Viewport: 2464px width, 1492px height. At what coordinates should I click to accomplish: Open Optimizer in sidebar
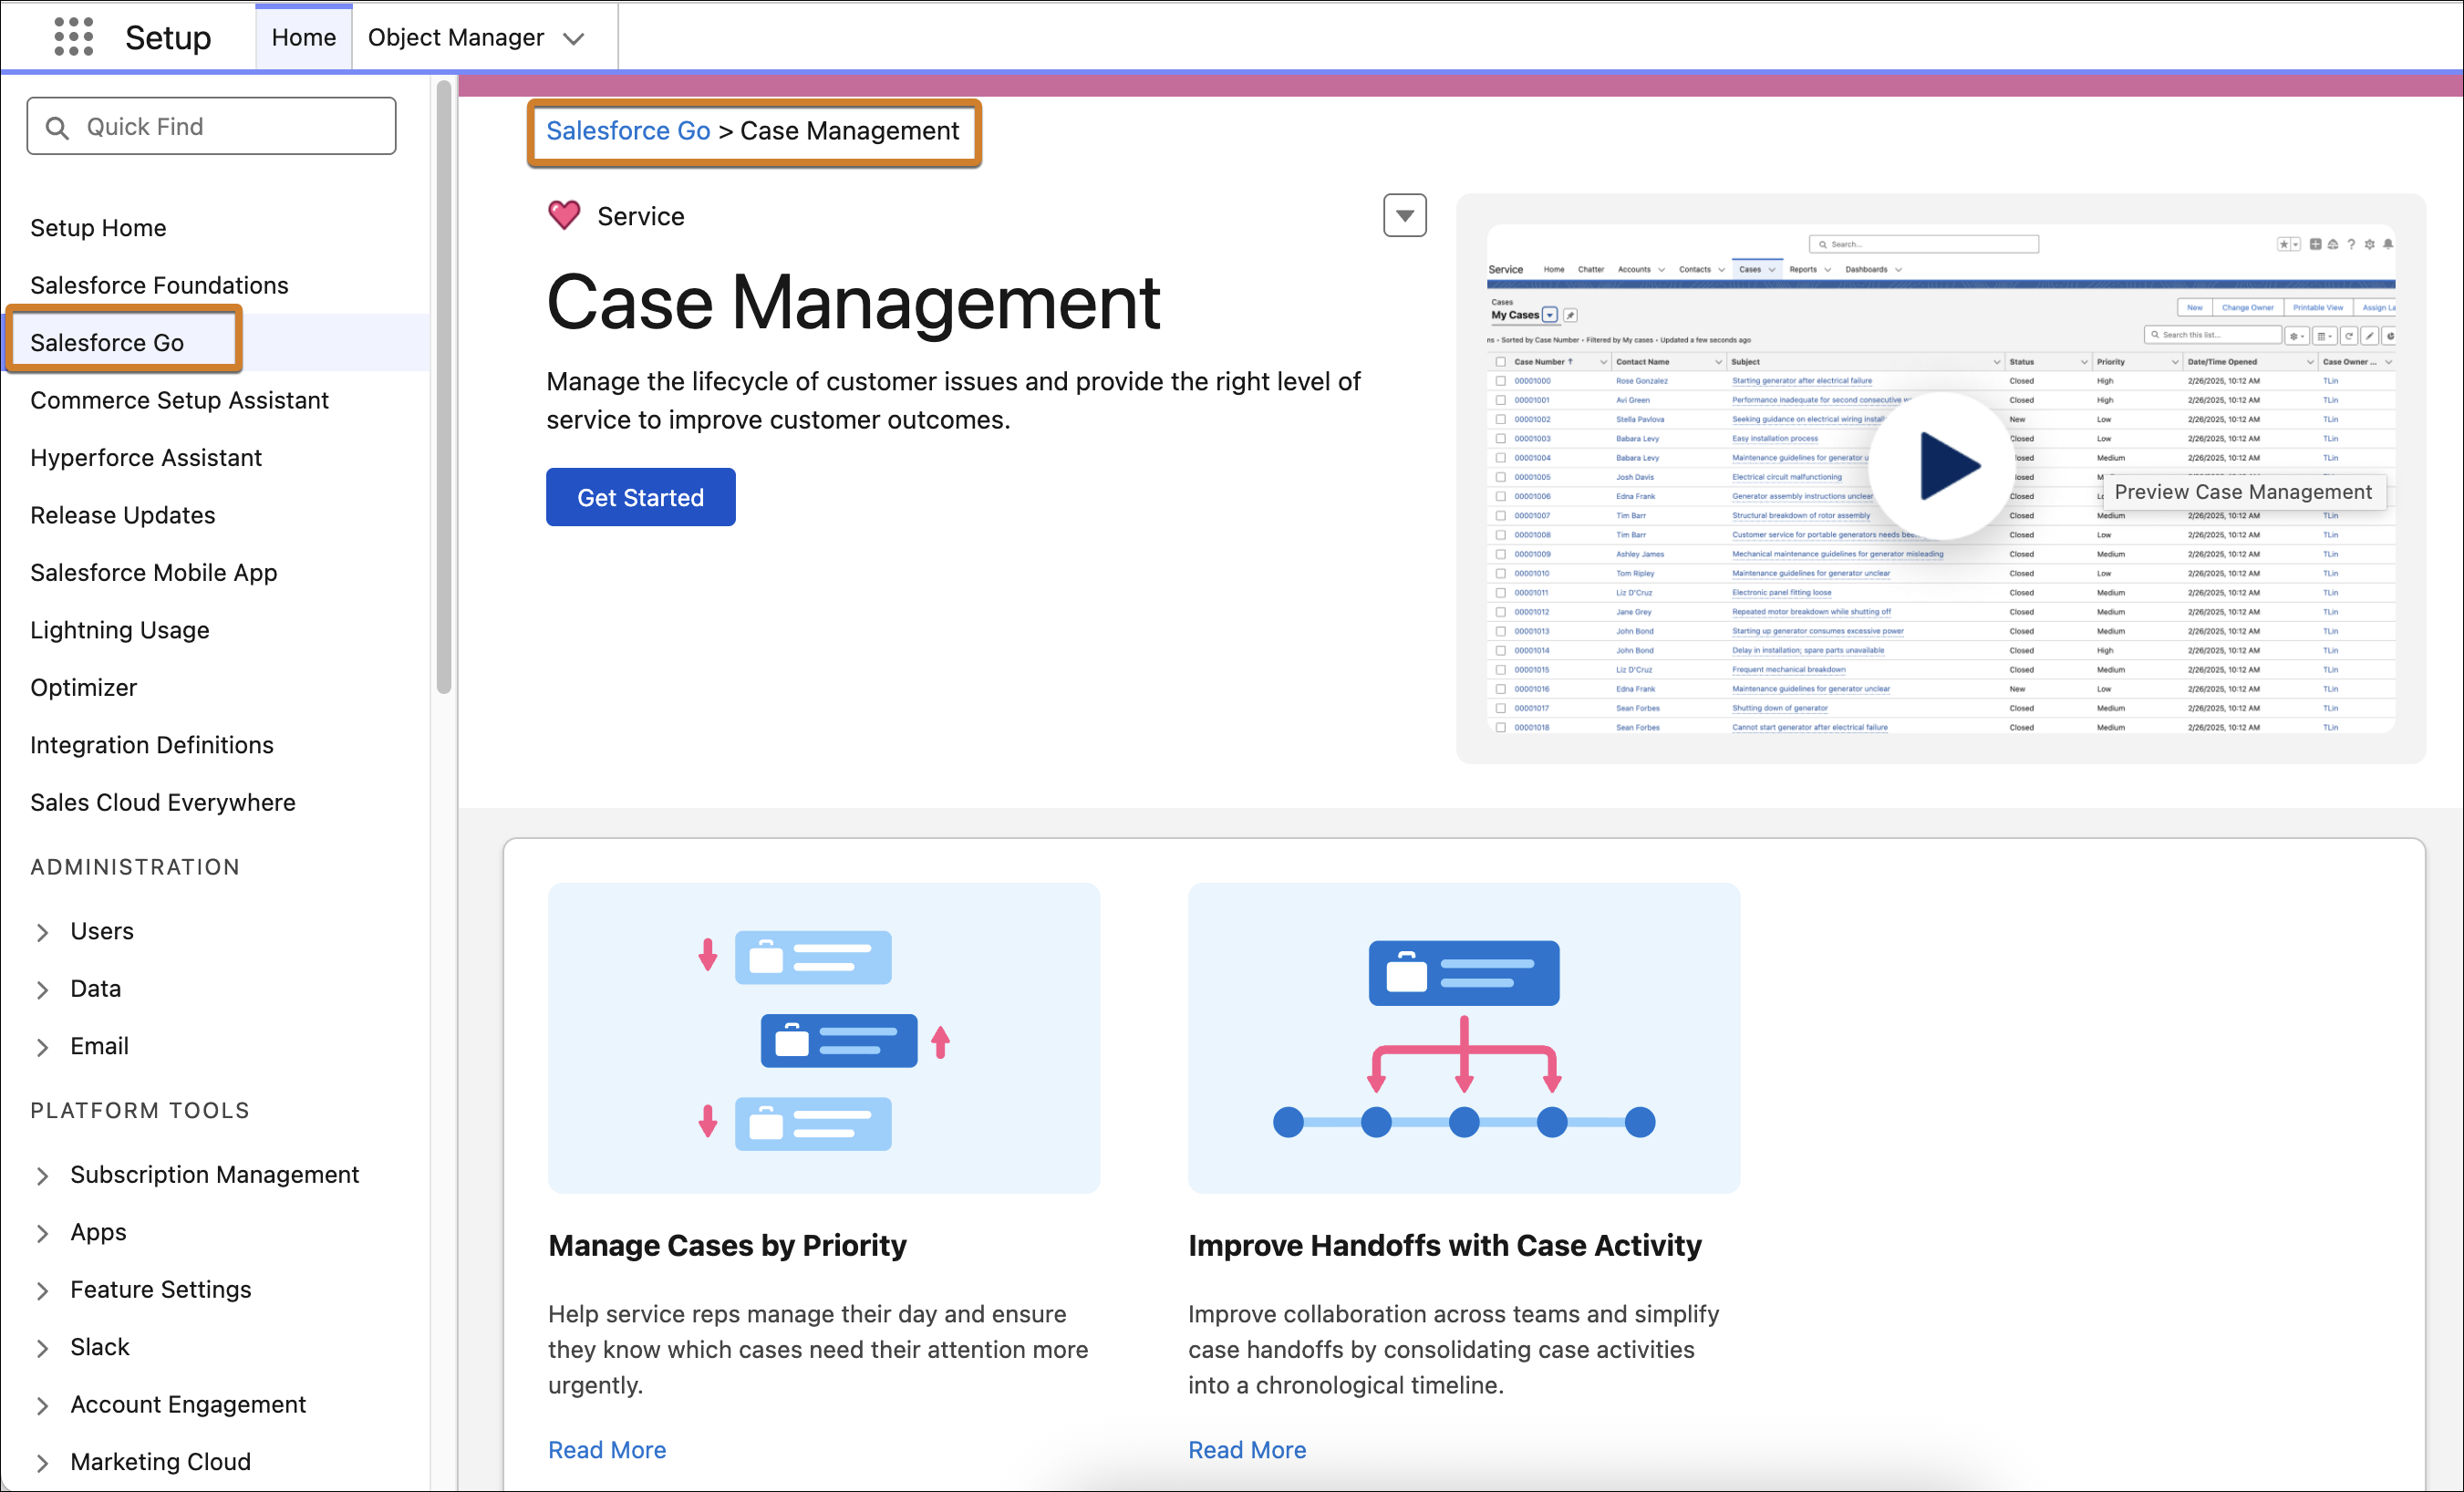tap(84, 687)
